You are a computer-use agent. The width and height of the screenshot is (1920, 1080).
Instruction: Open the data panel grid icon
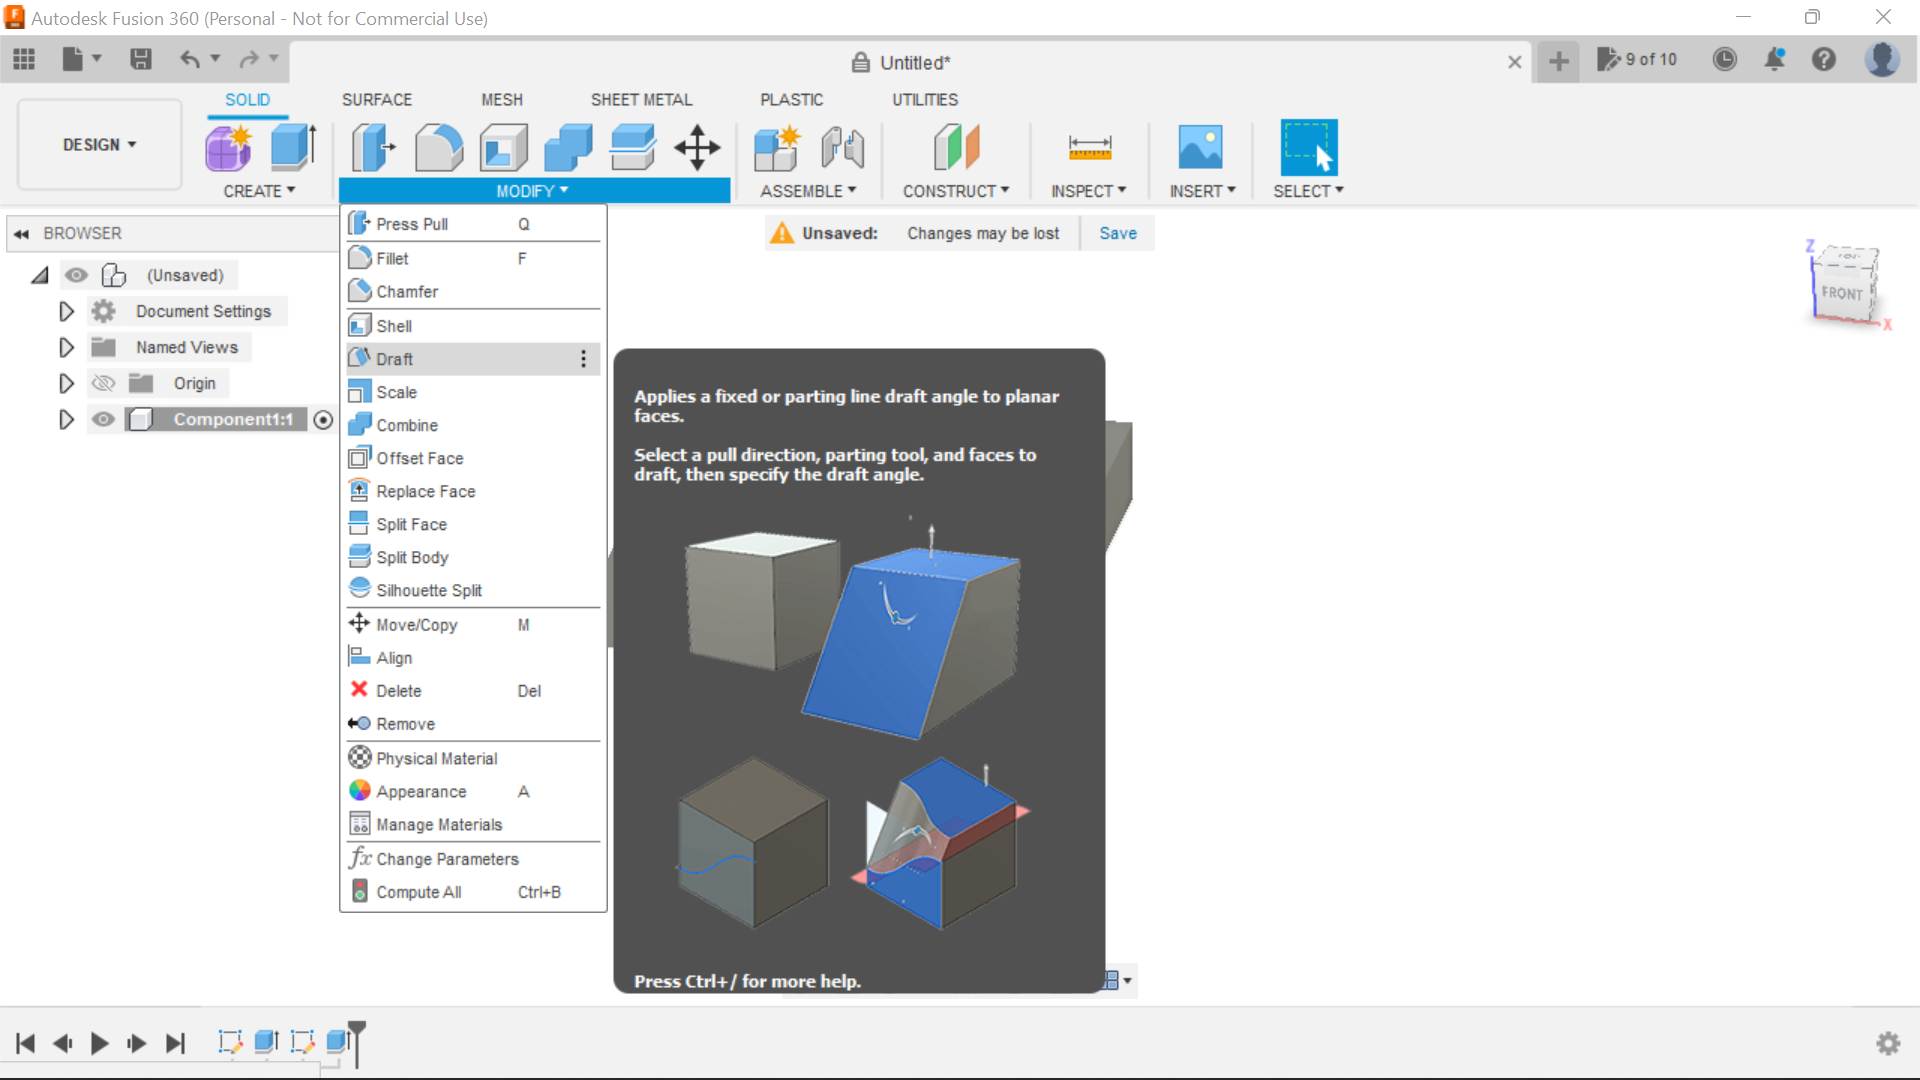[24, 60]
